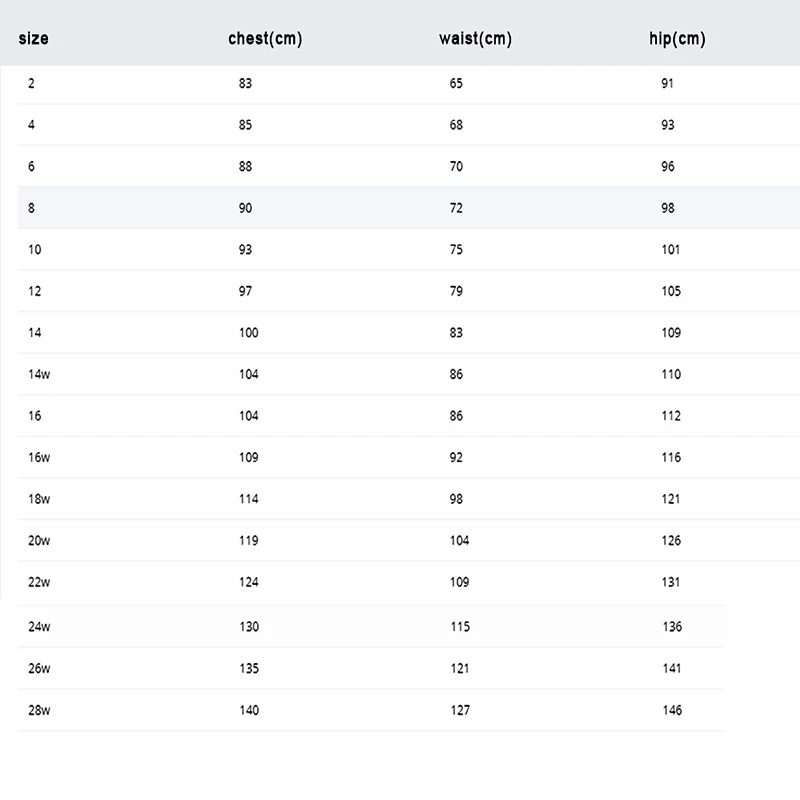Click the waist value for size 6
800x800 pixels.
pyautogui.click(x=456, y=167)
